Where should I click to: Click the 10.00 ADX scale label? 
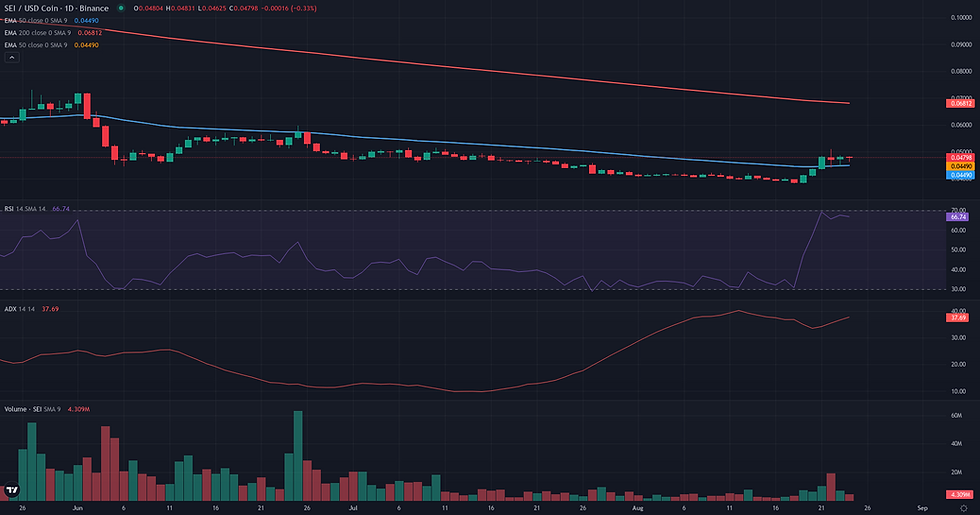[x=958, y=391]
